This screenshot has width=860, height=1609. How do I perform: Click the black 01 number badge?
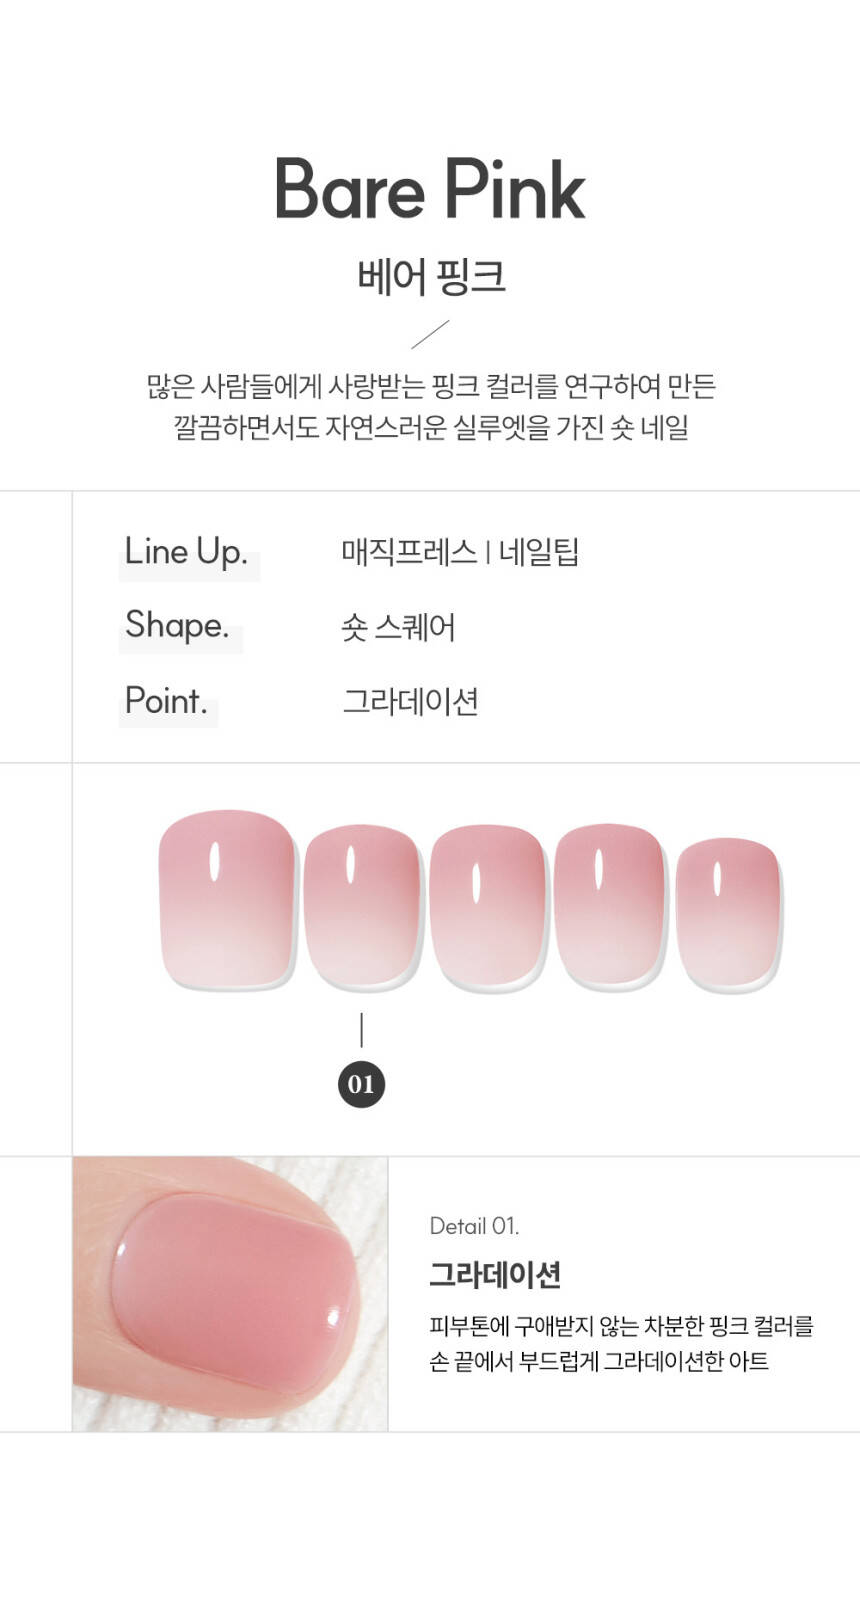pos(361,1084)
